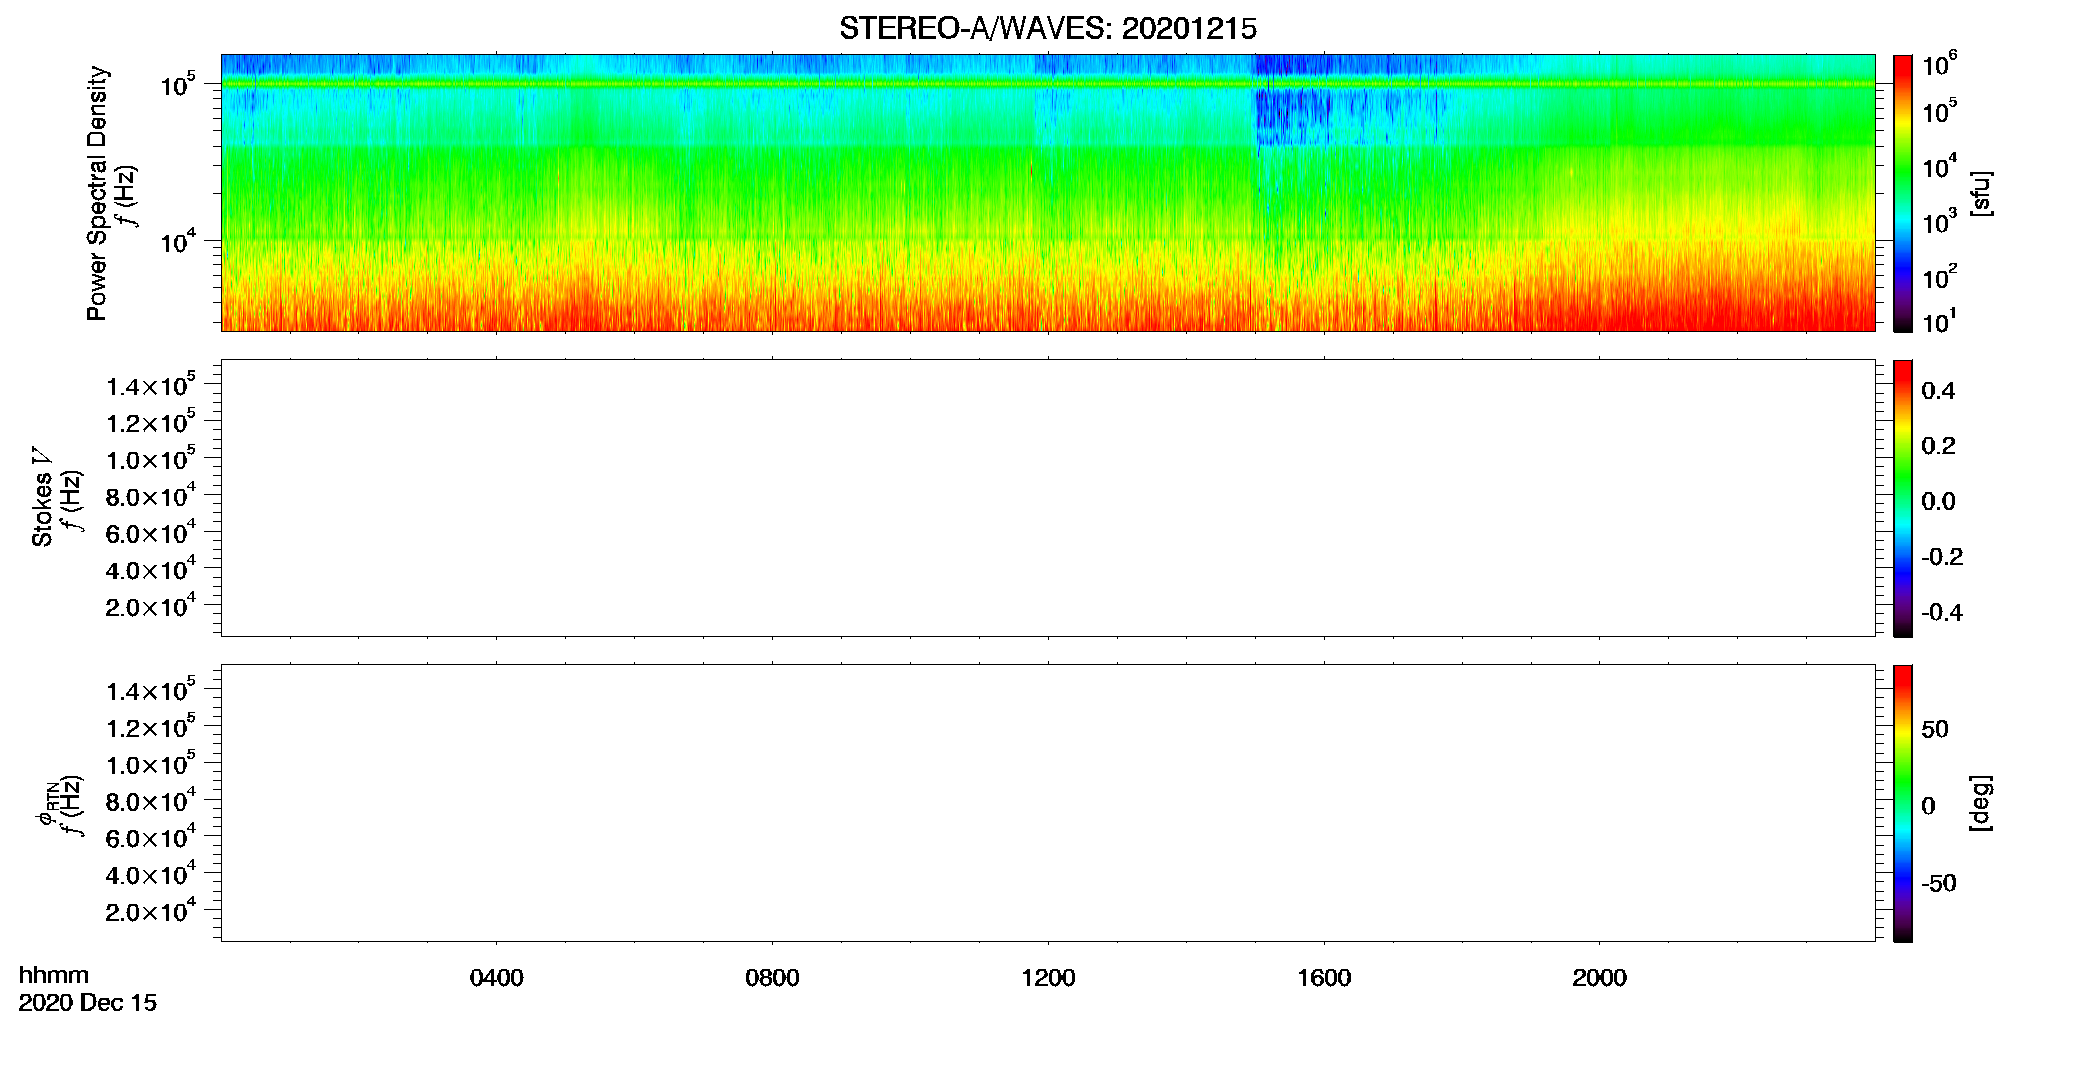Click the 1200 time tick label

click(1048, 978)
